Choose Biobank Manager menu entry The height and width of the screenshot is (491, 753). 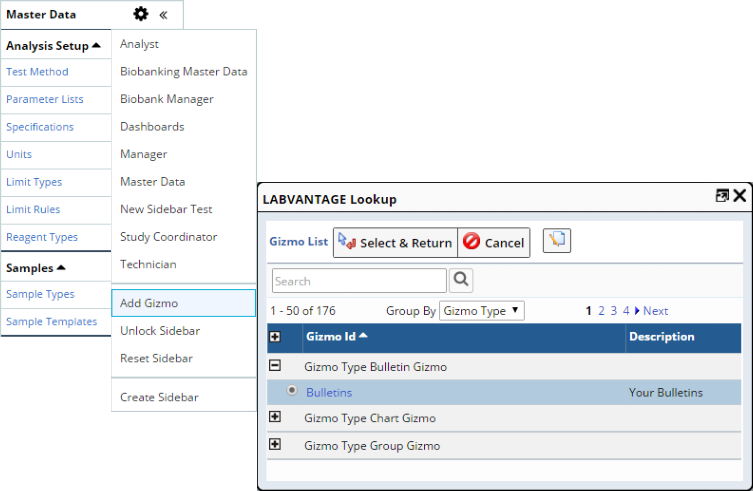167,99
